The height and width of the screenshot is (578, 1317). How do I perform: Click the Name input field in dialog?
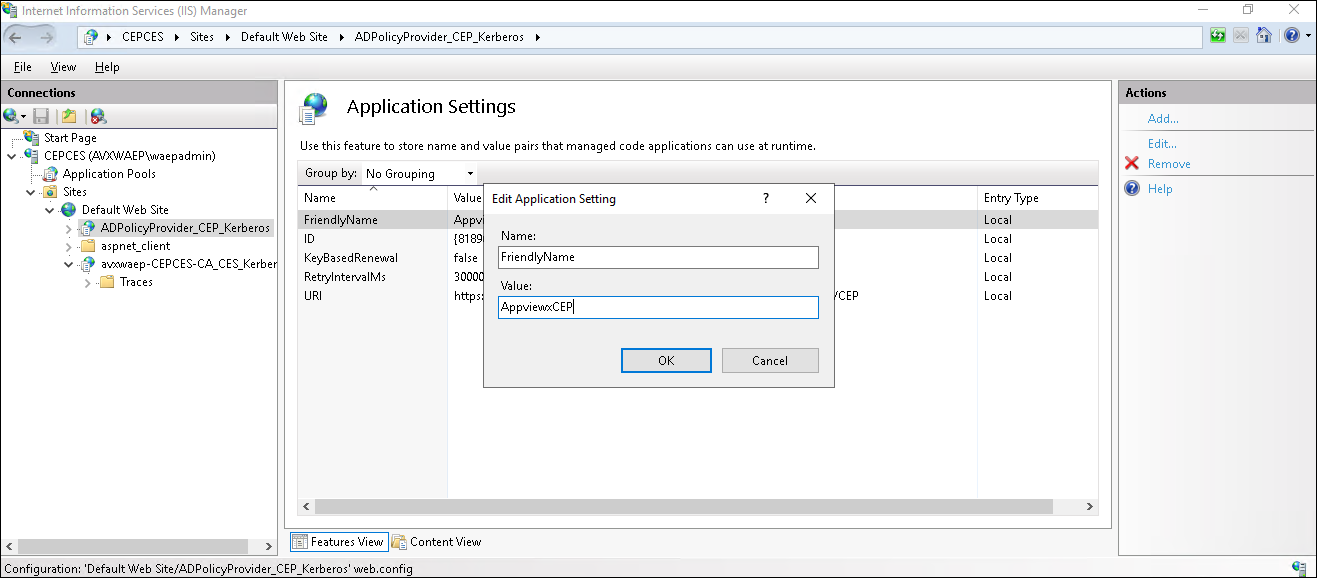(658, 257)
